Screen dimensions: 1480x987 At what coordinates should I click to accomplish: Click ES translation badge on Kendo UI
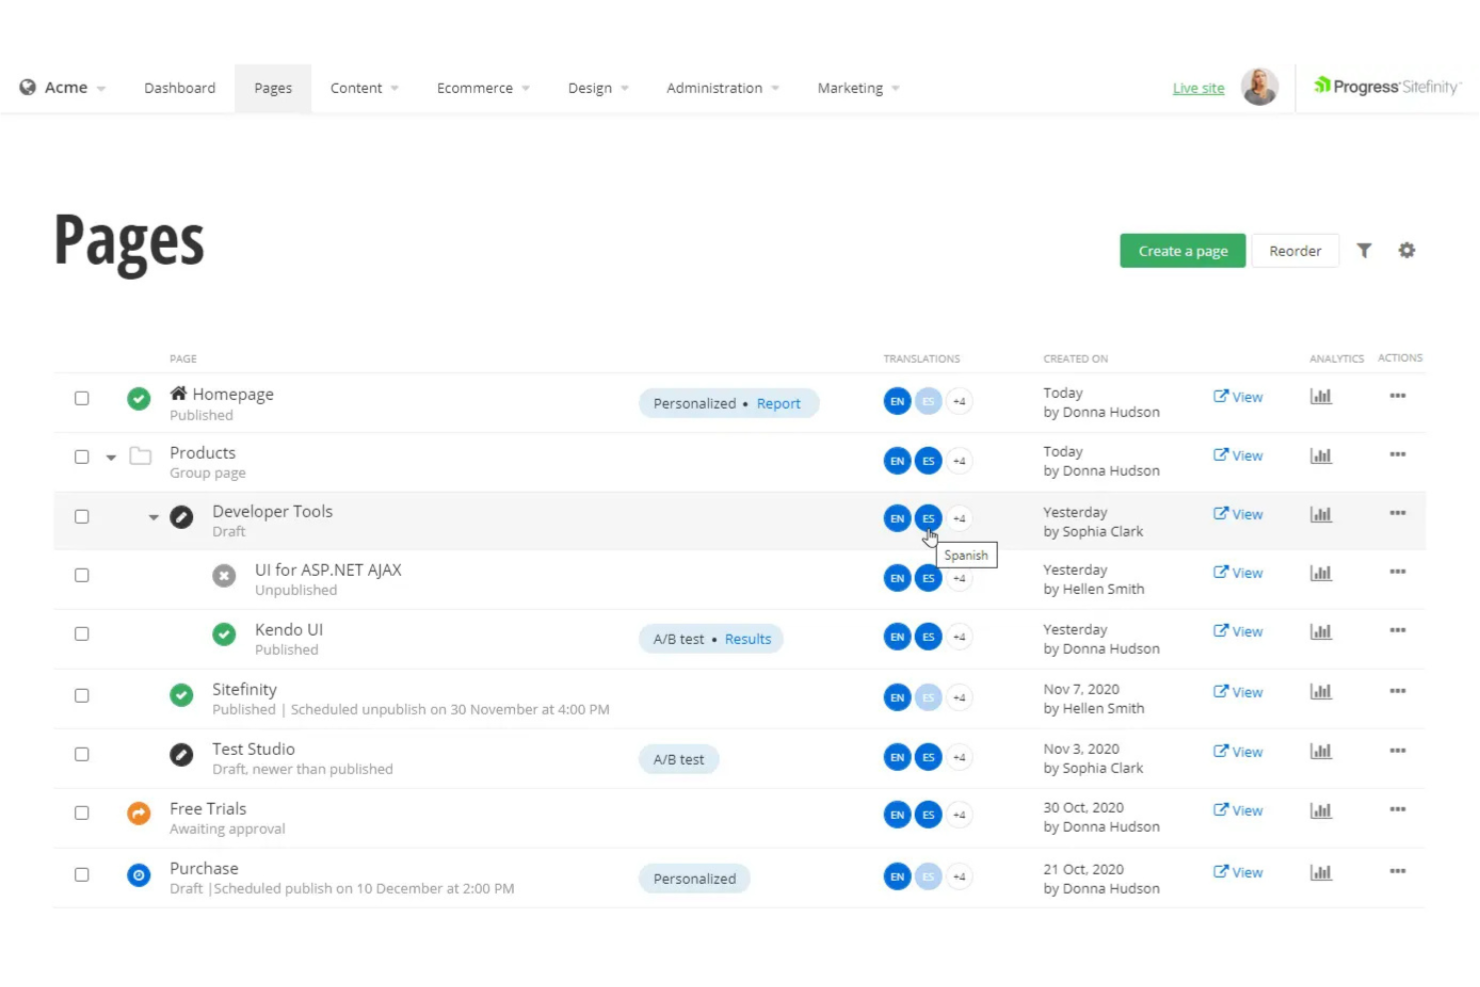coord(928,637)
